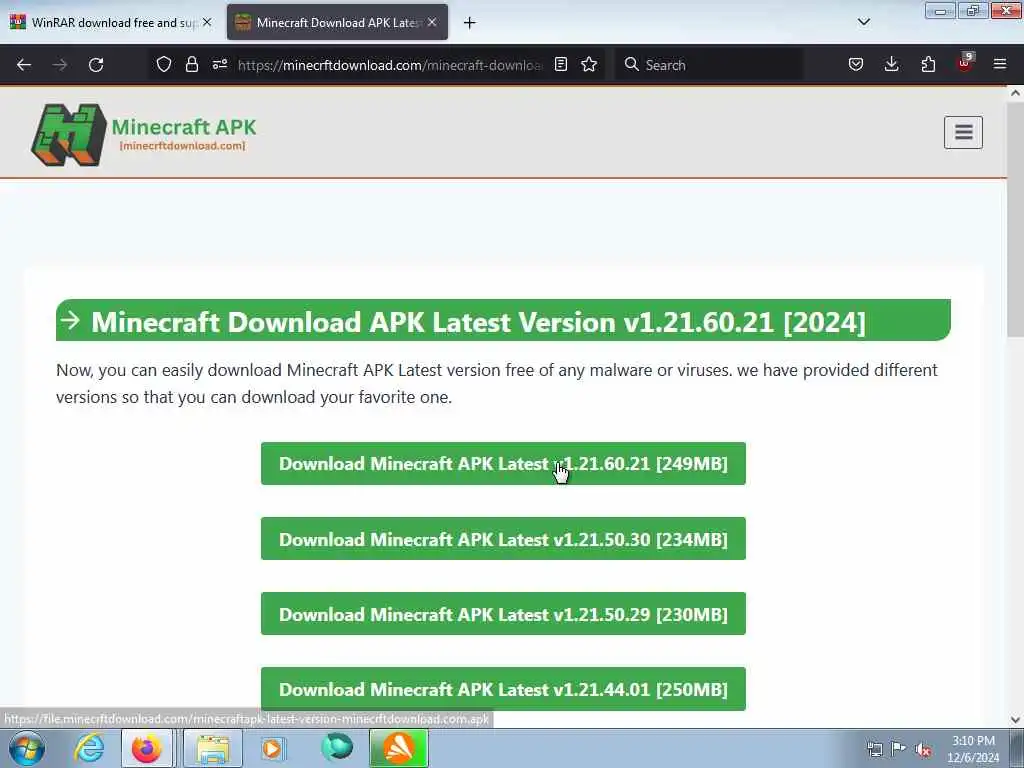Open the orange app taskbar icon
The height and width of the screenshot is (768, 1024).
click(399, 748)
